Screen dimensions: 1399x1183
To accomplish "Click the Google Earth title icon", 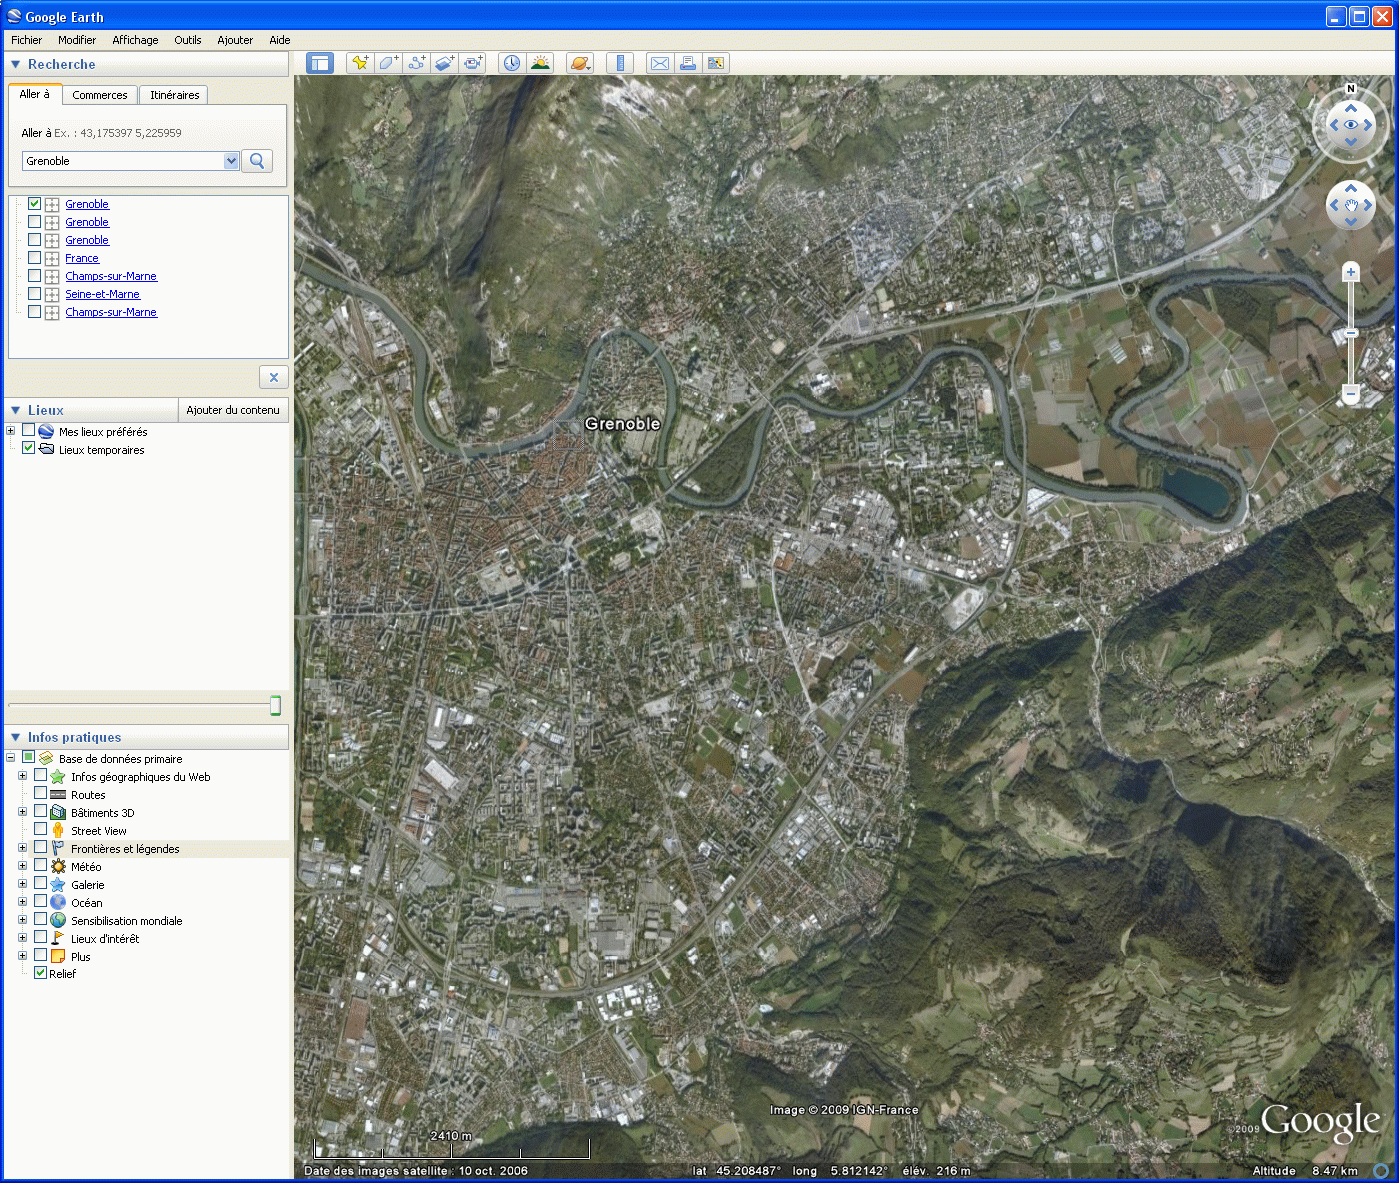I will pos(14,16).
